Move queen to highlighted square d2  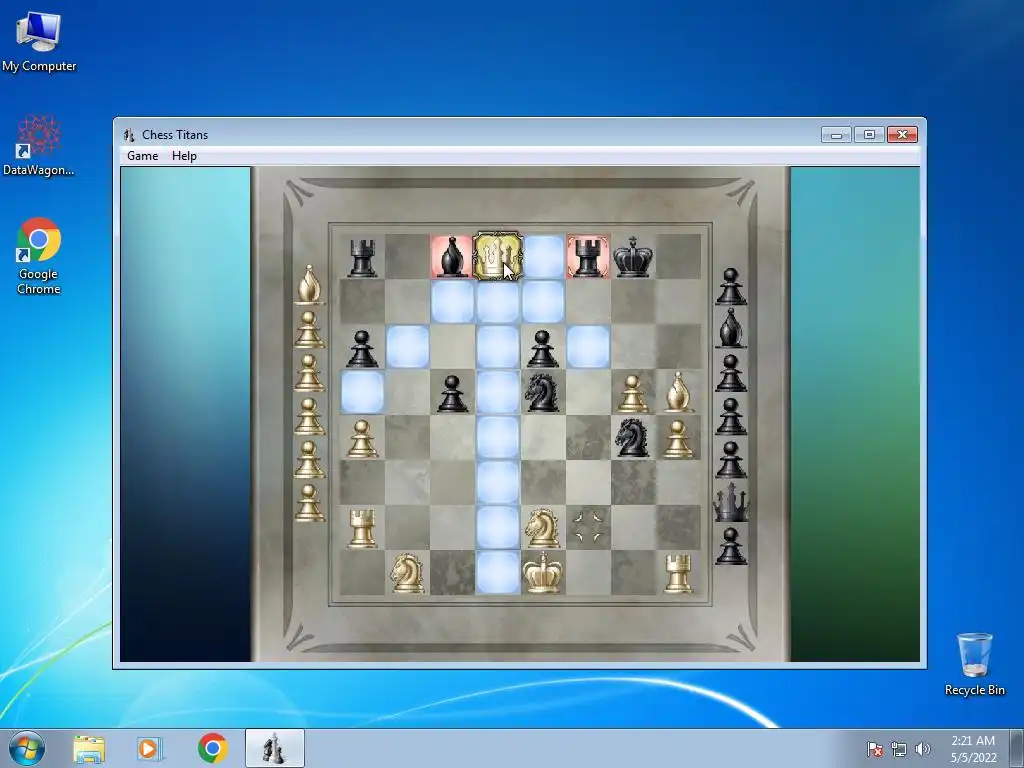[x=498, y=527]
